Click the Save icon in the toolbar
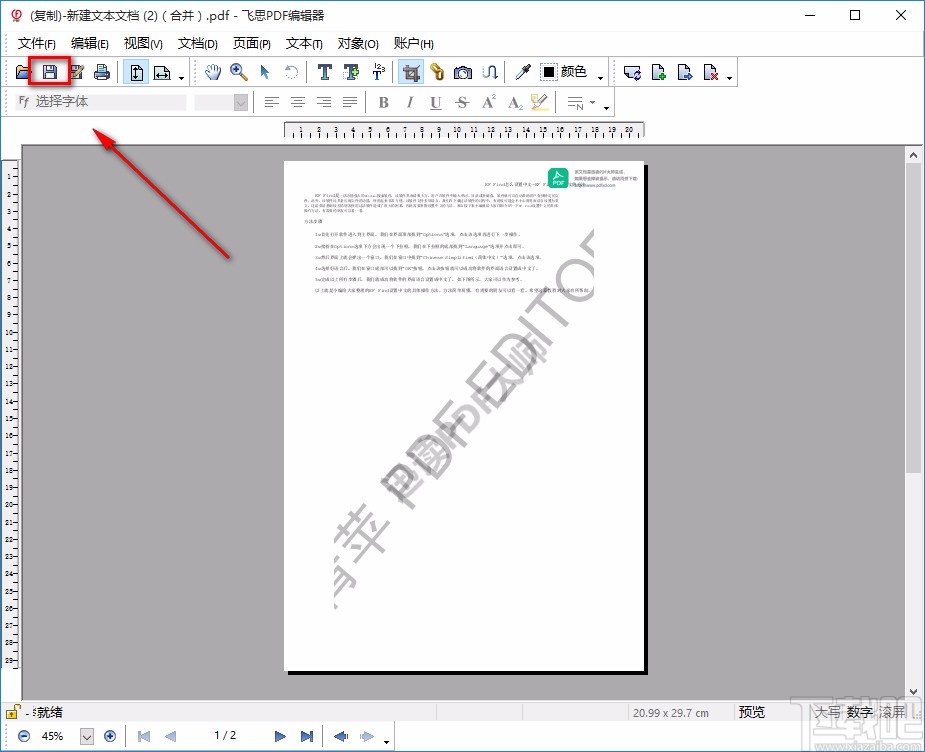Viewport: 925px width, 752px height. pos(49,71)
